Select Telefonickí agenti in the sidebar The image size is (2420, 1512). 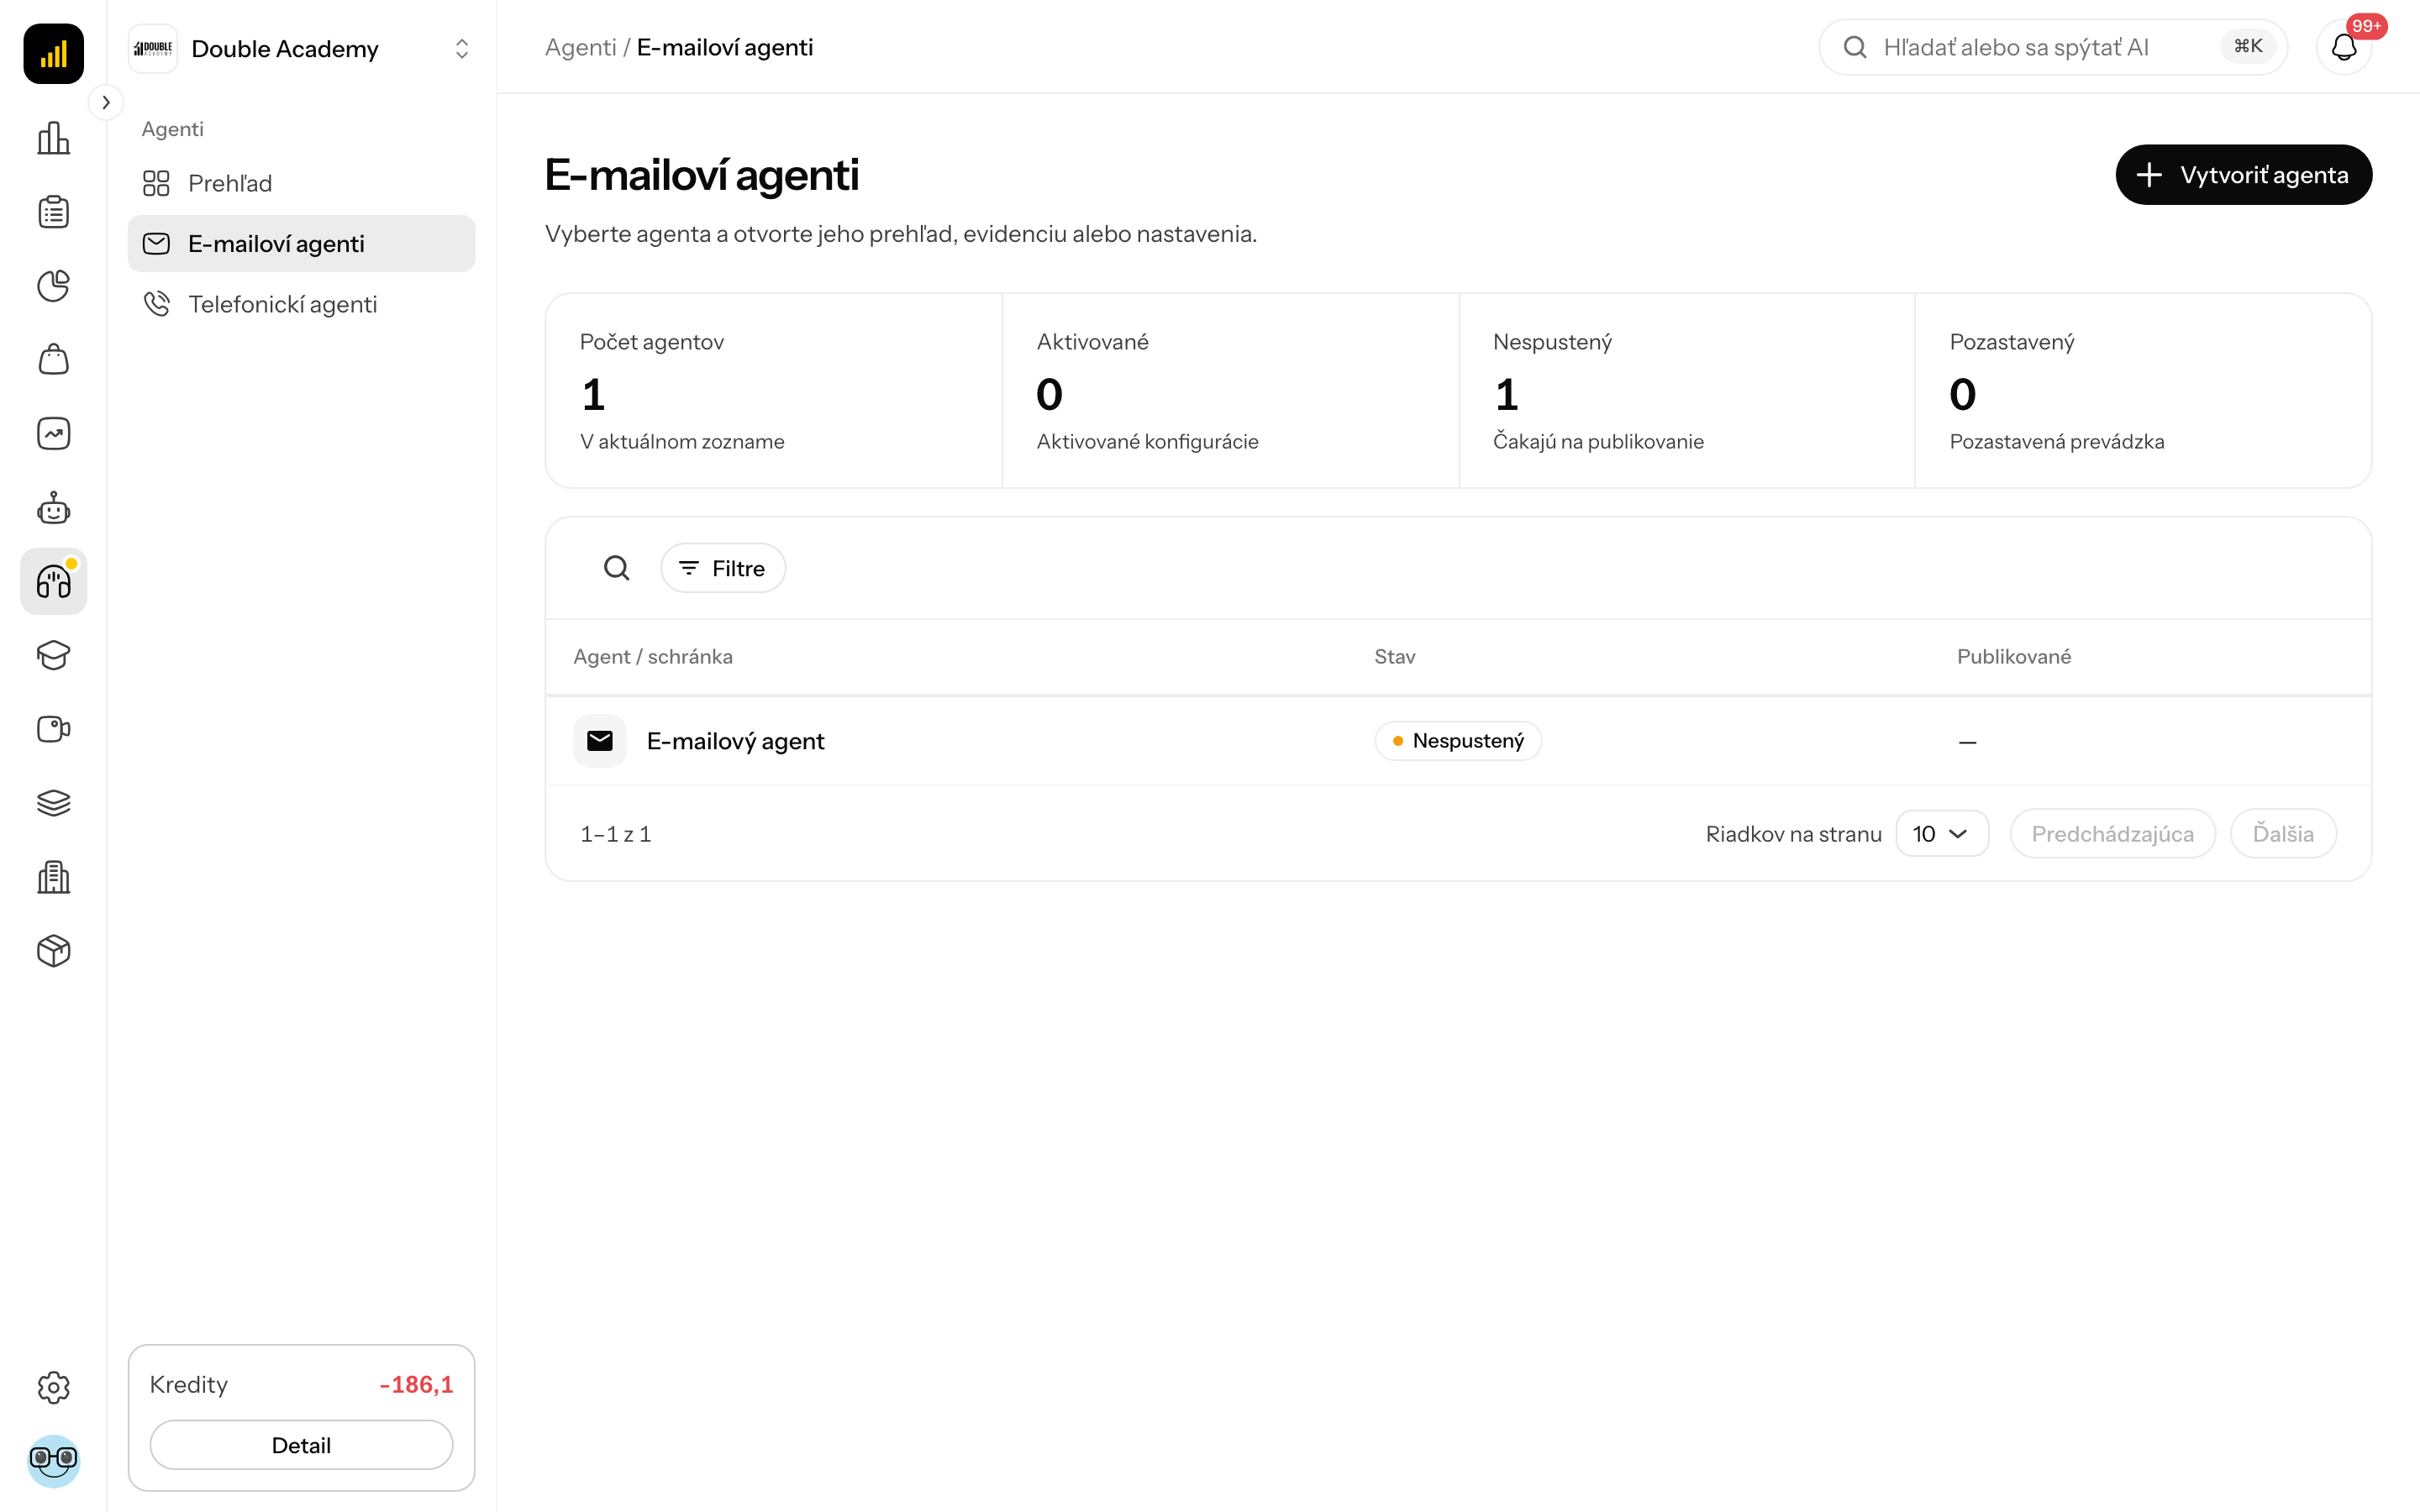tap(301, 304)
